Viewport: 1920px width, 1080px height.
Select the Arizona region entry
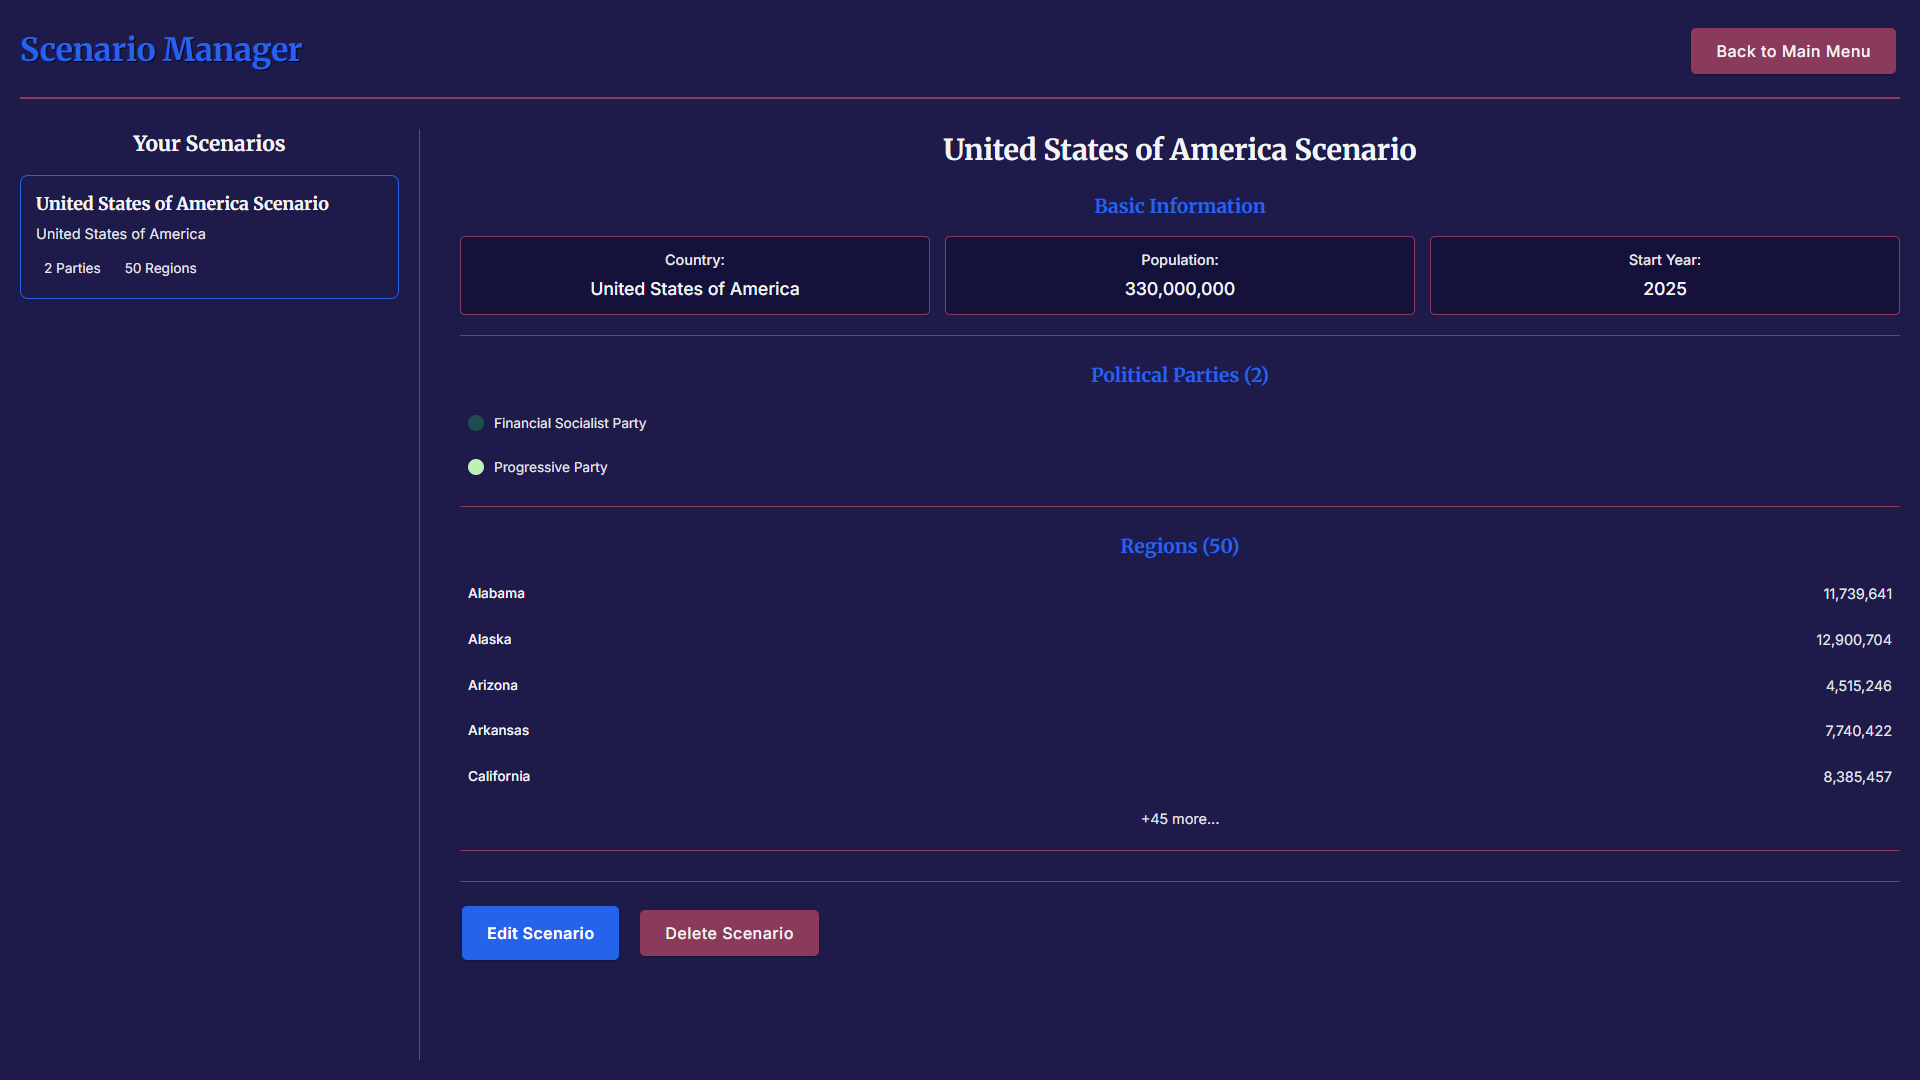click(493, 685)
